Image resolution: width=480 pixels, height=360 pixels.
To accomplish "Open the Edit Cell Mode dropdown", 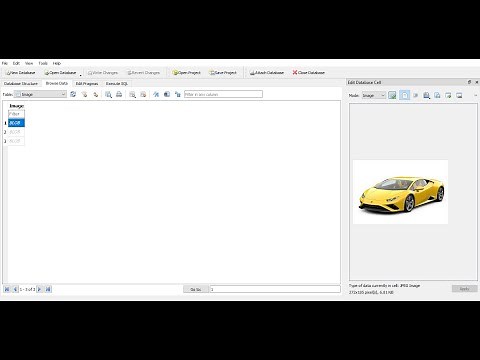I will [374, 96].
